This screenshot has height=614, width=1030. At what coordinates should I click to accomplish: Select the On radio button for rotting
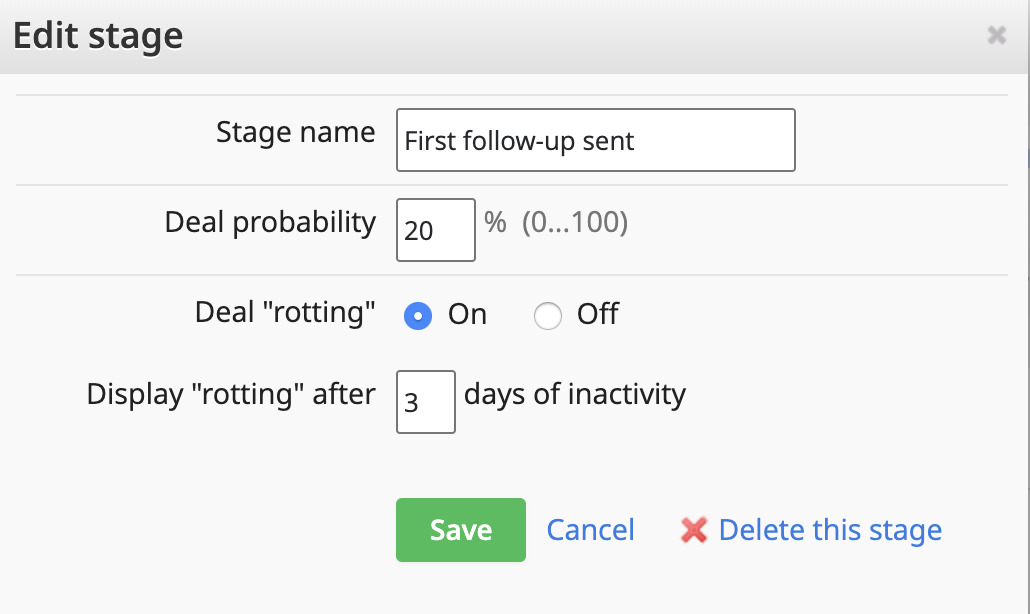coord(418,316)
